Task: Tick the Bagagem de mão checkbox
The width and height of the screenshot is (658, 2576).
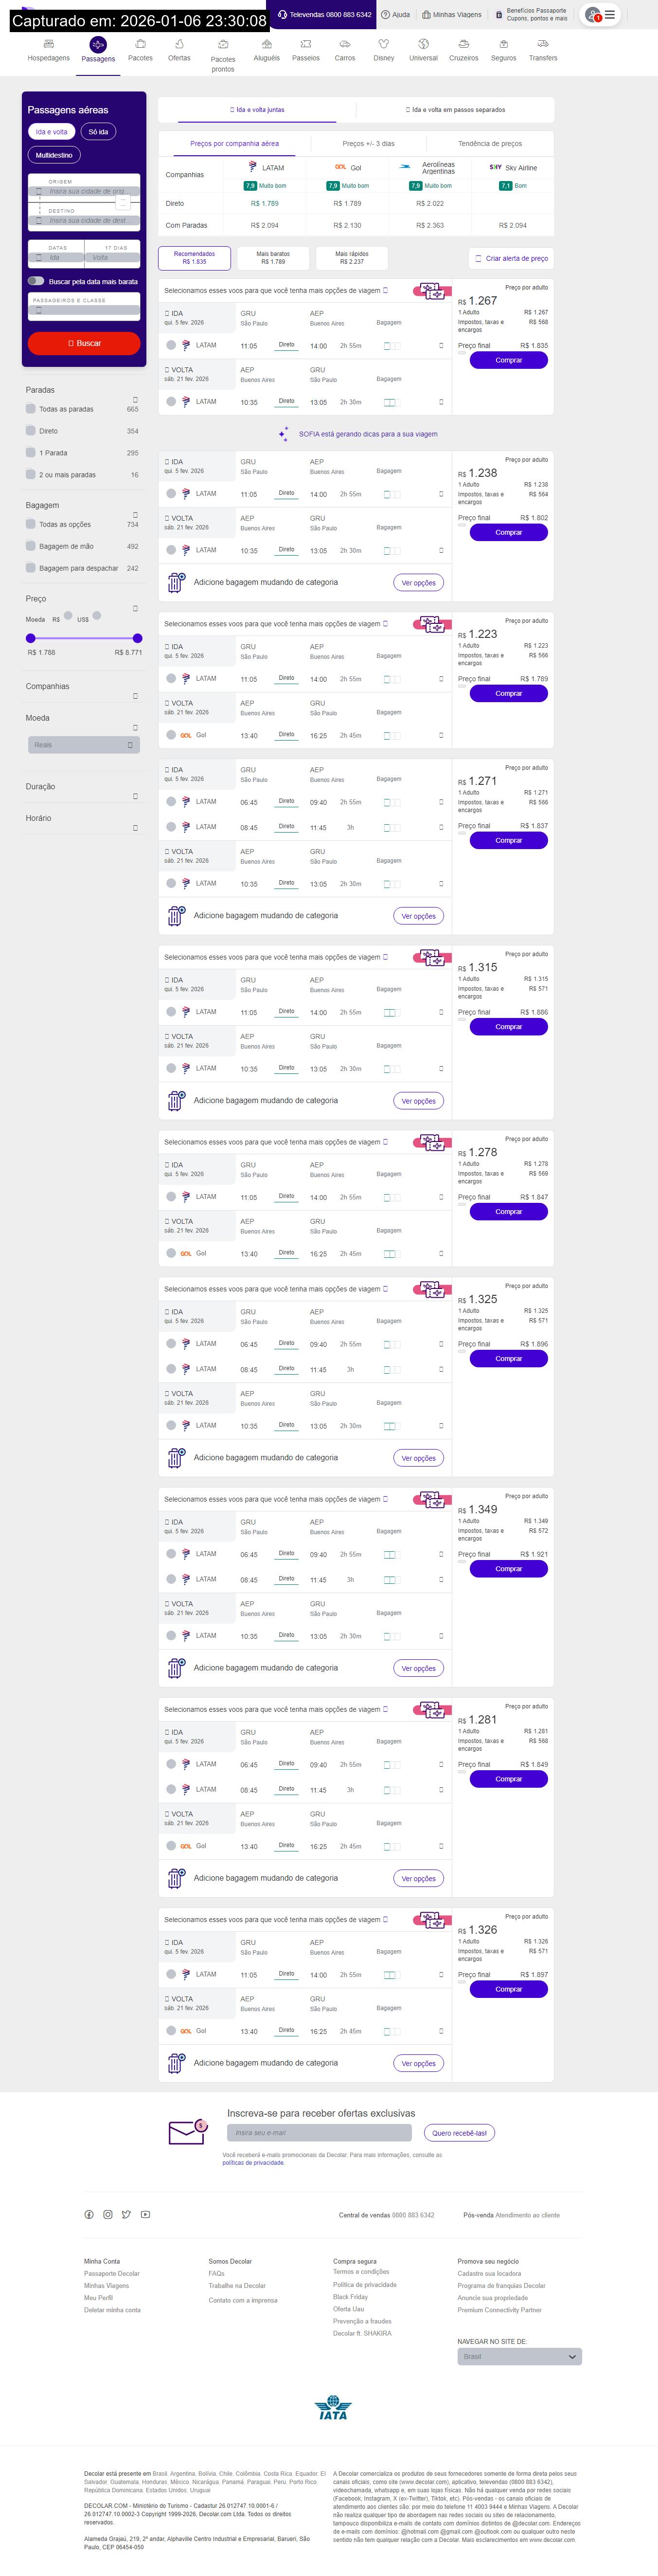Action: pyautogui.click(x=31, y=546)
